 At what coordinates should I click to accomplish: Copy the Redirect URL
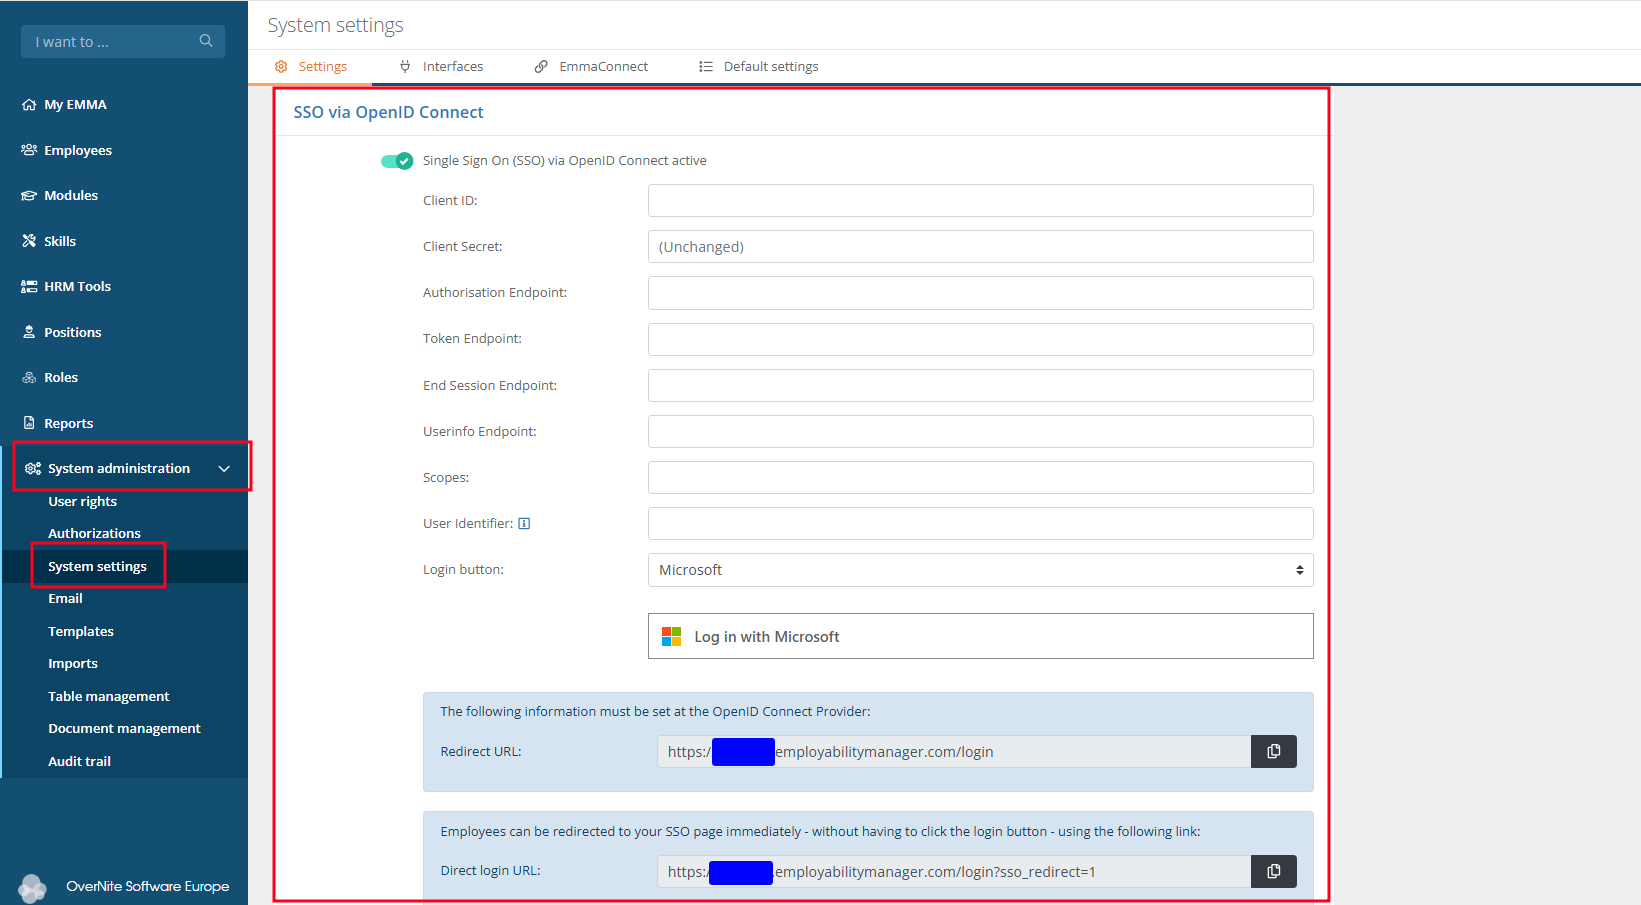pos(1274,752)
